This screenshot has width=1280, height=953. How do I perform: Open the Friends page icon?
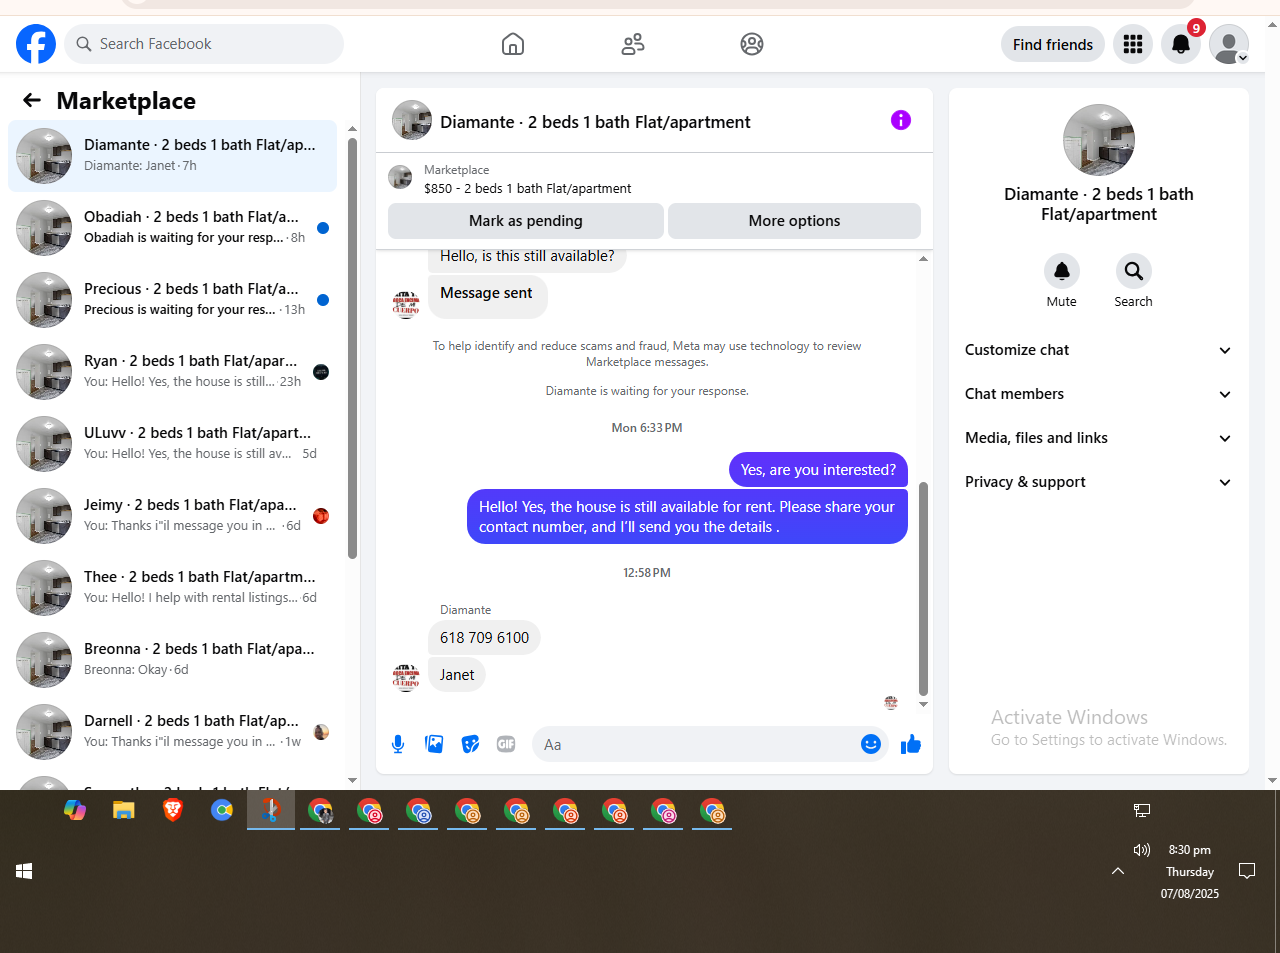coord(633,44)
